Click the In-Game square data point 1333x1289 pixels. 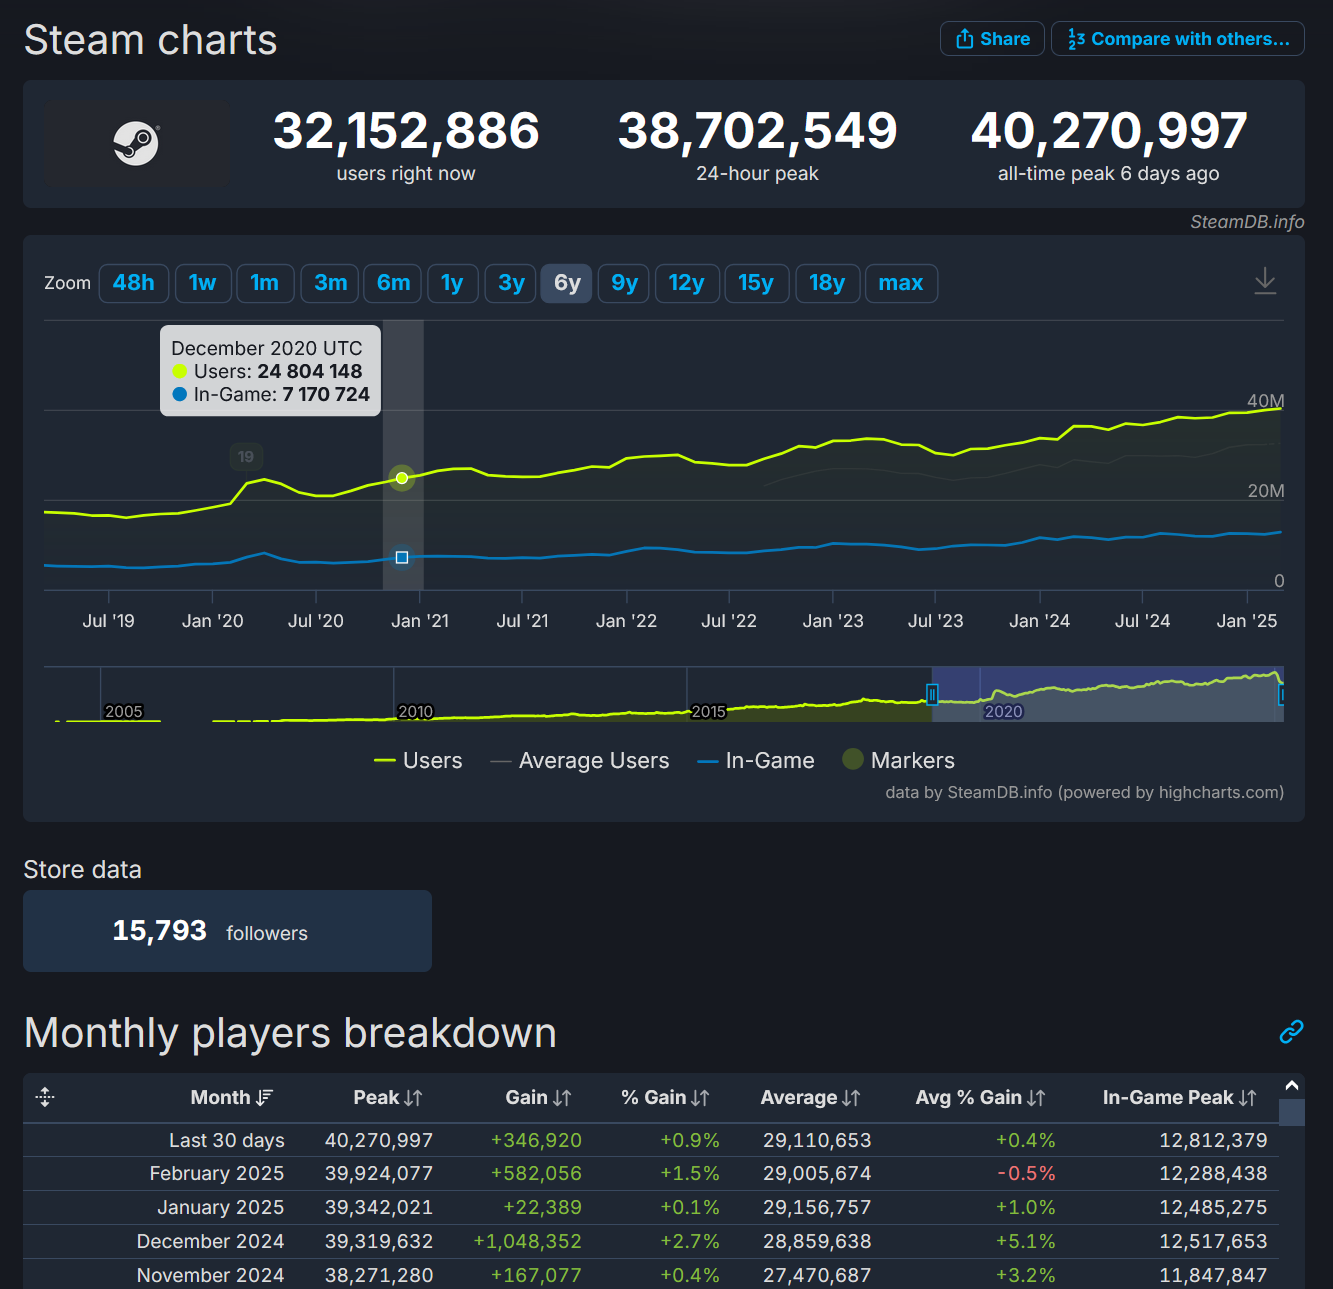402,557
